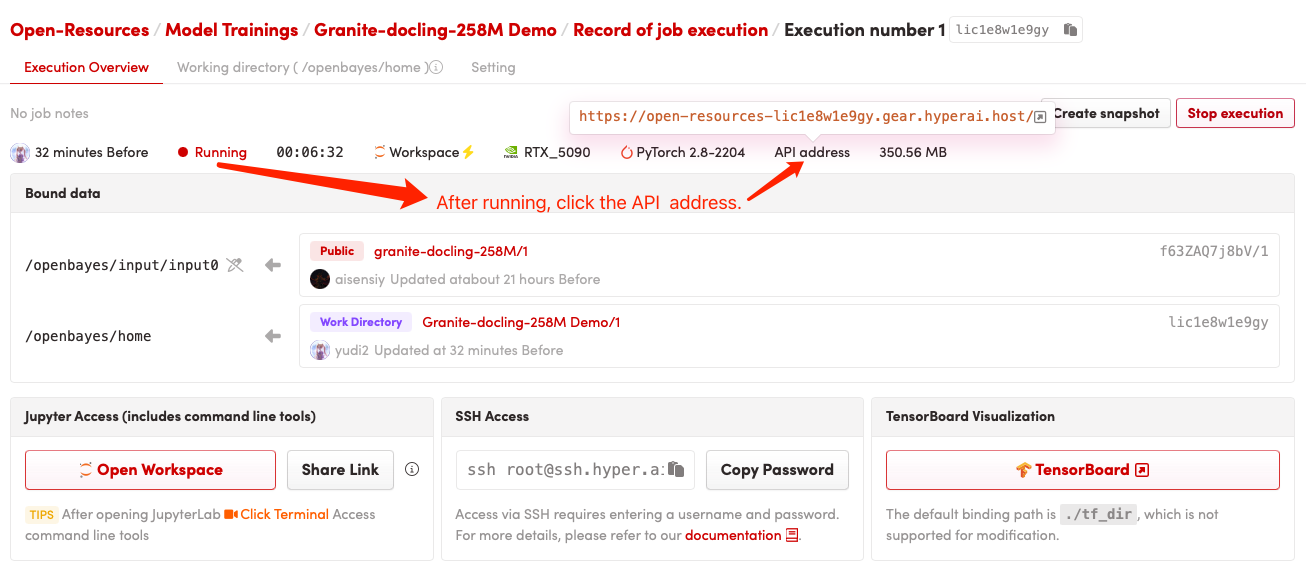Click the Open Workspace button
The height and width of the screenshot is (568, 1306).
point(150,470)
